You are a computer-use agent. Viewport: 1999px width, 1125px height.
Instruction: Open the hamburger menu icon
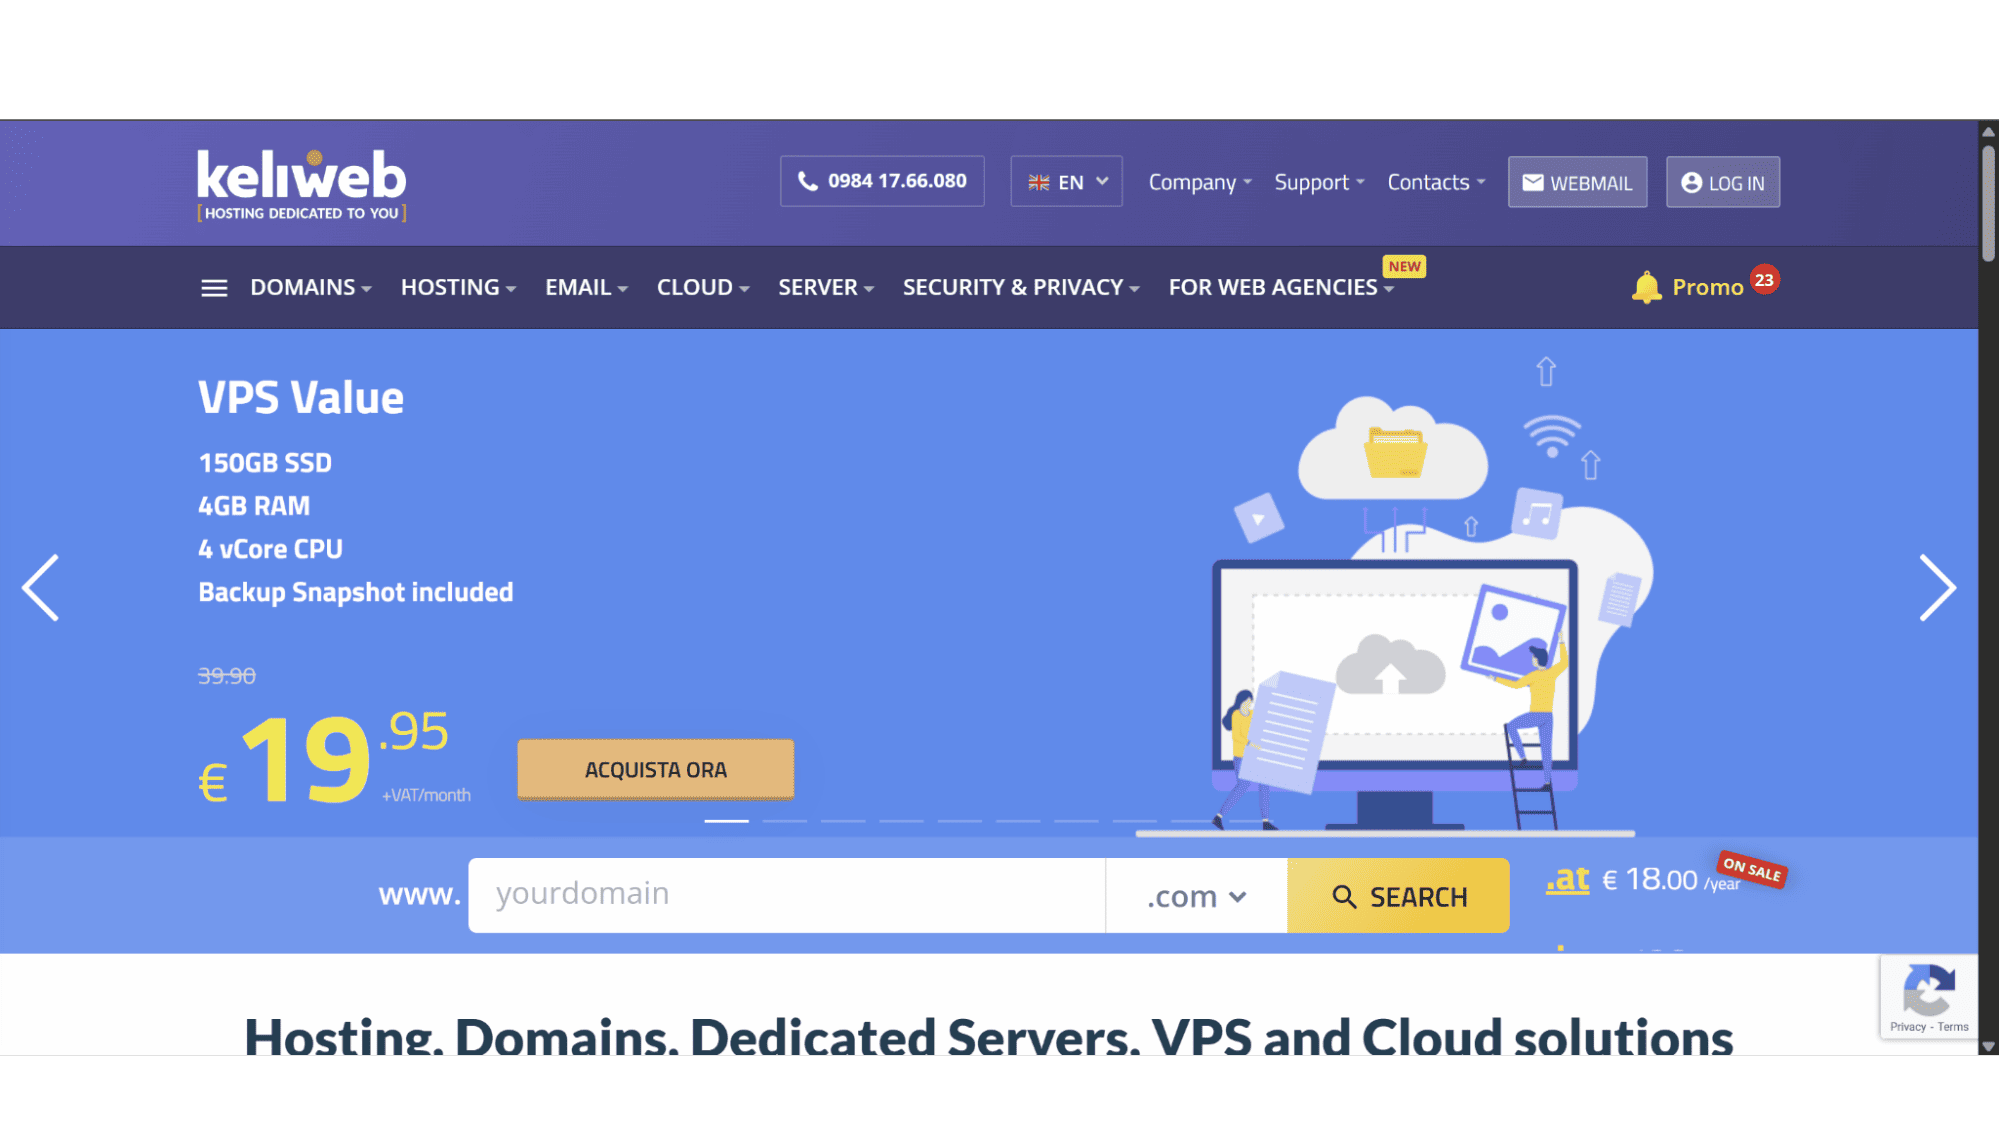pyautogui.click(x=214, y=288)
